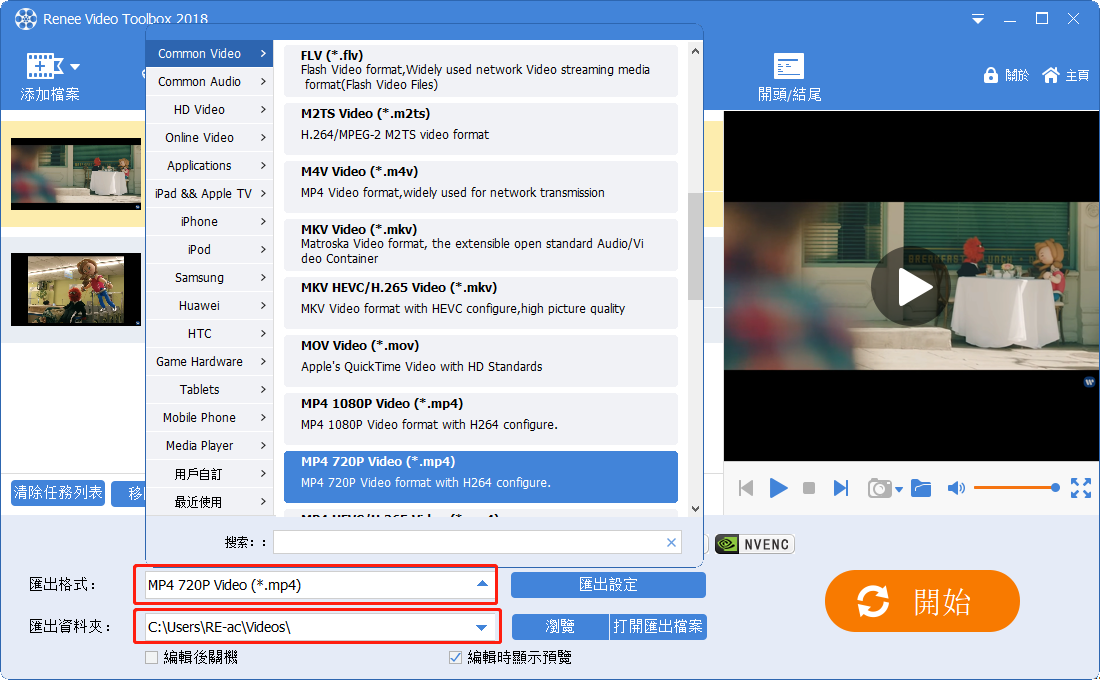Select the iPad && Apple TV category

[209, 194]
